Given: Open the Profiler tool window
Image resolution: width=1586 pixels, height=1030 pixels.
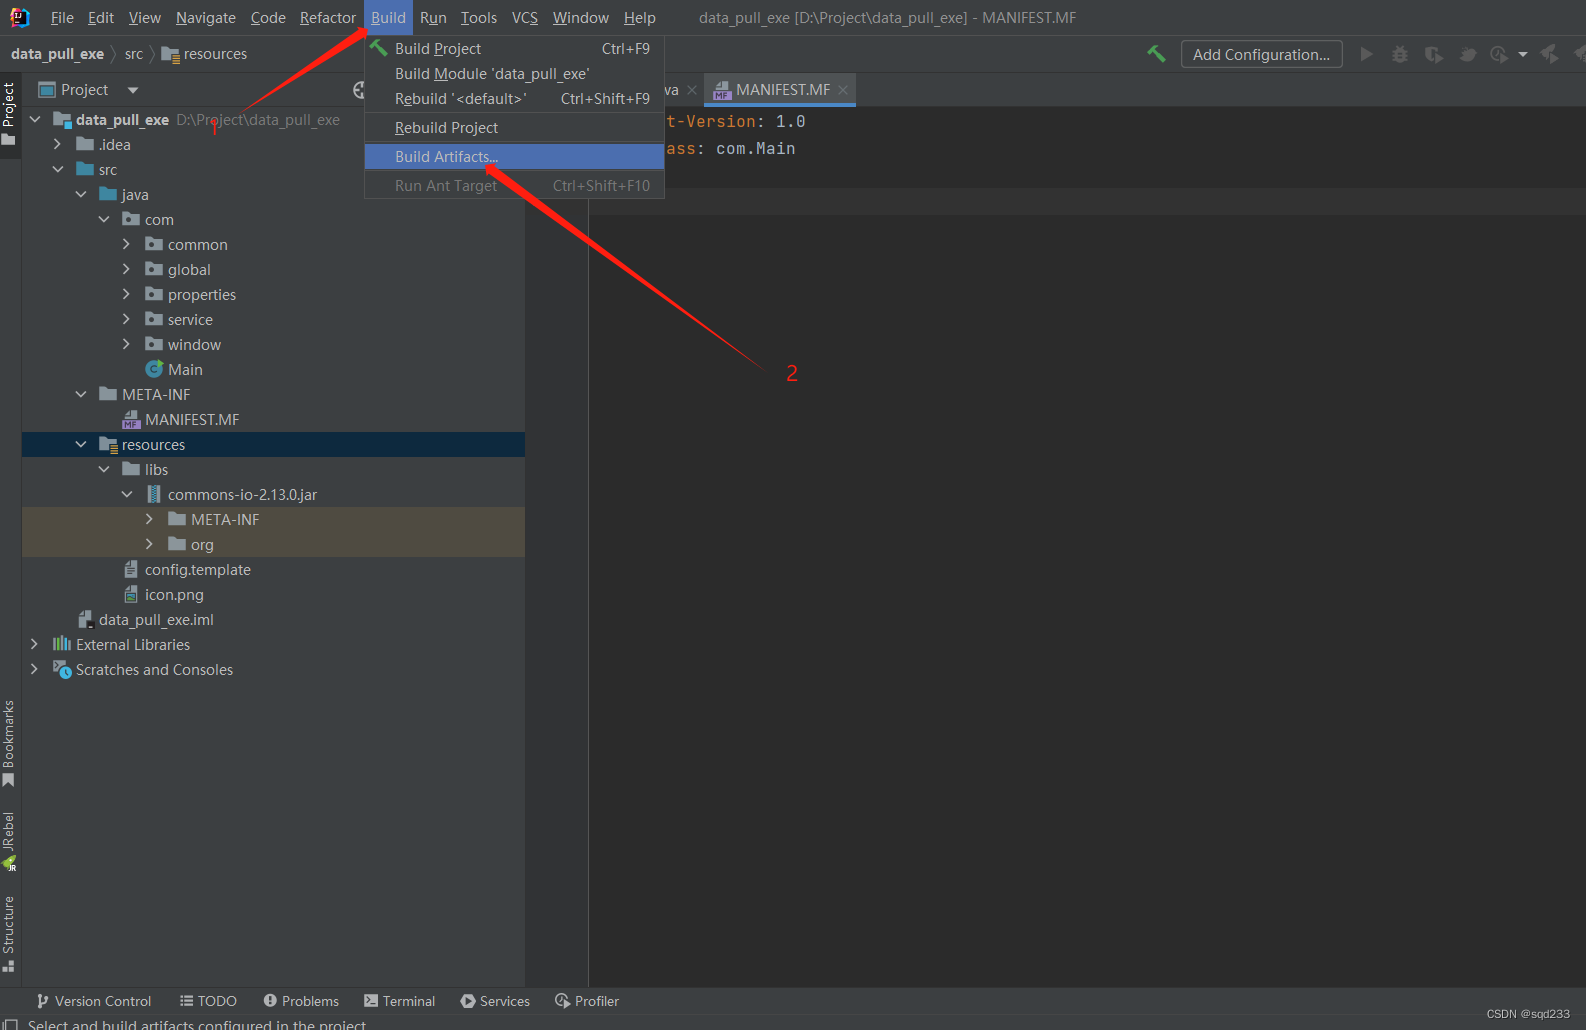Looking at the screenshot, I should coord(587,1001).
